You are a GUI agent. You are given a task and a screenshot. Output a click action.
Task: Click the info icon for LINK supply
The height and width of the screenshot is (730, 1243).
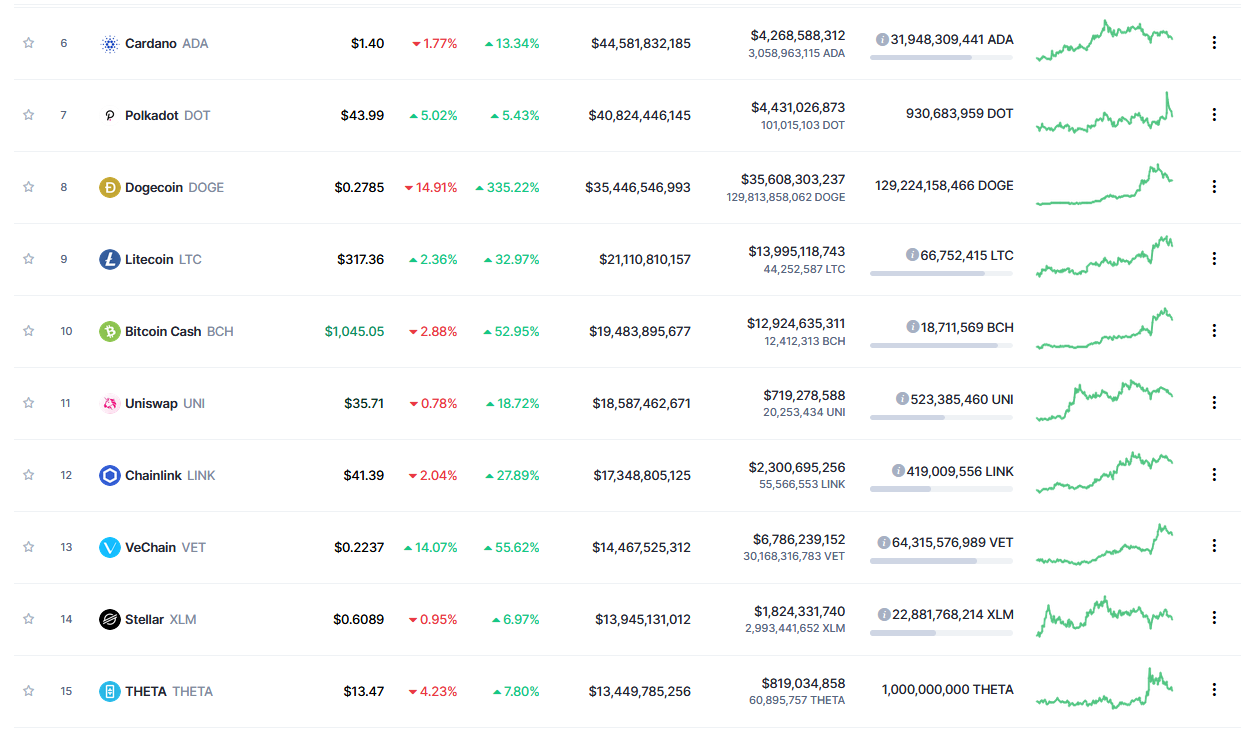click(898, 471)
